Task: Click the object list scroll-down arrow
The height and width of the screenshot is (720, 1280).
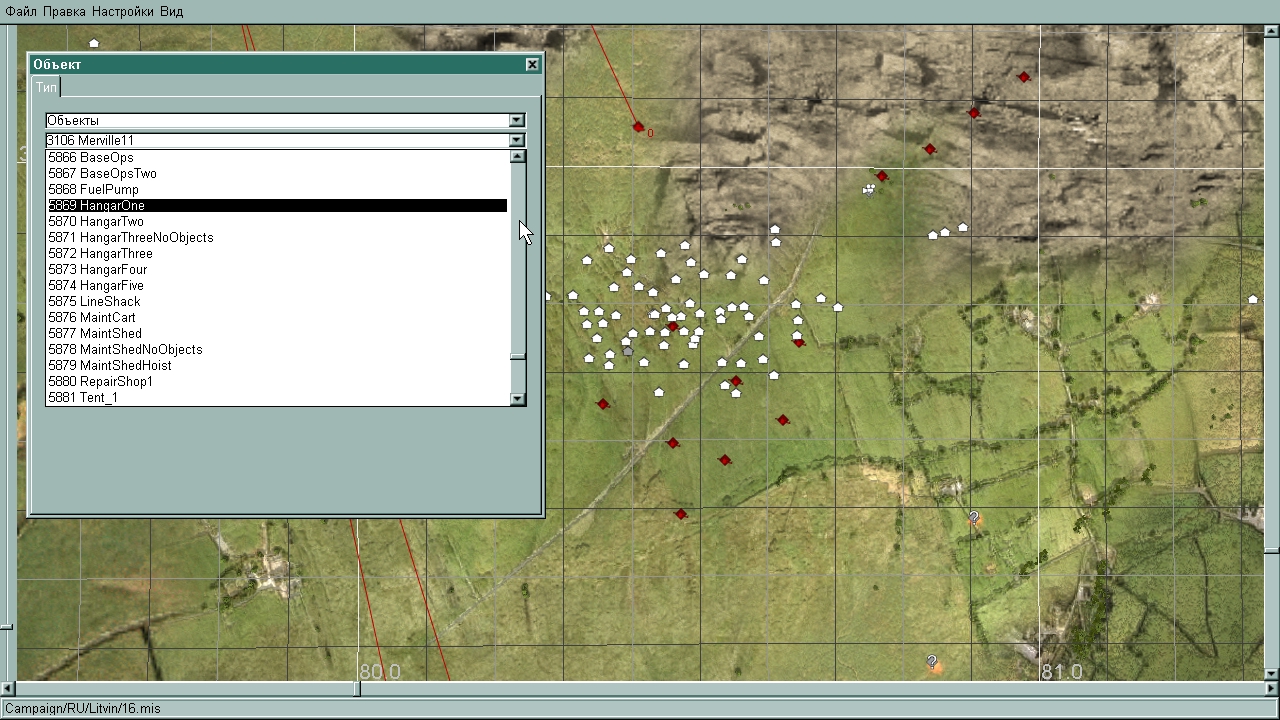Action: 517,398
